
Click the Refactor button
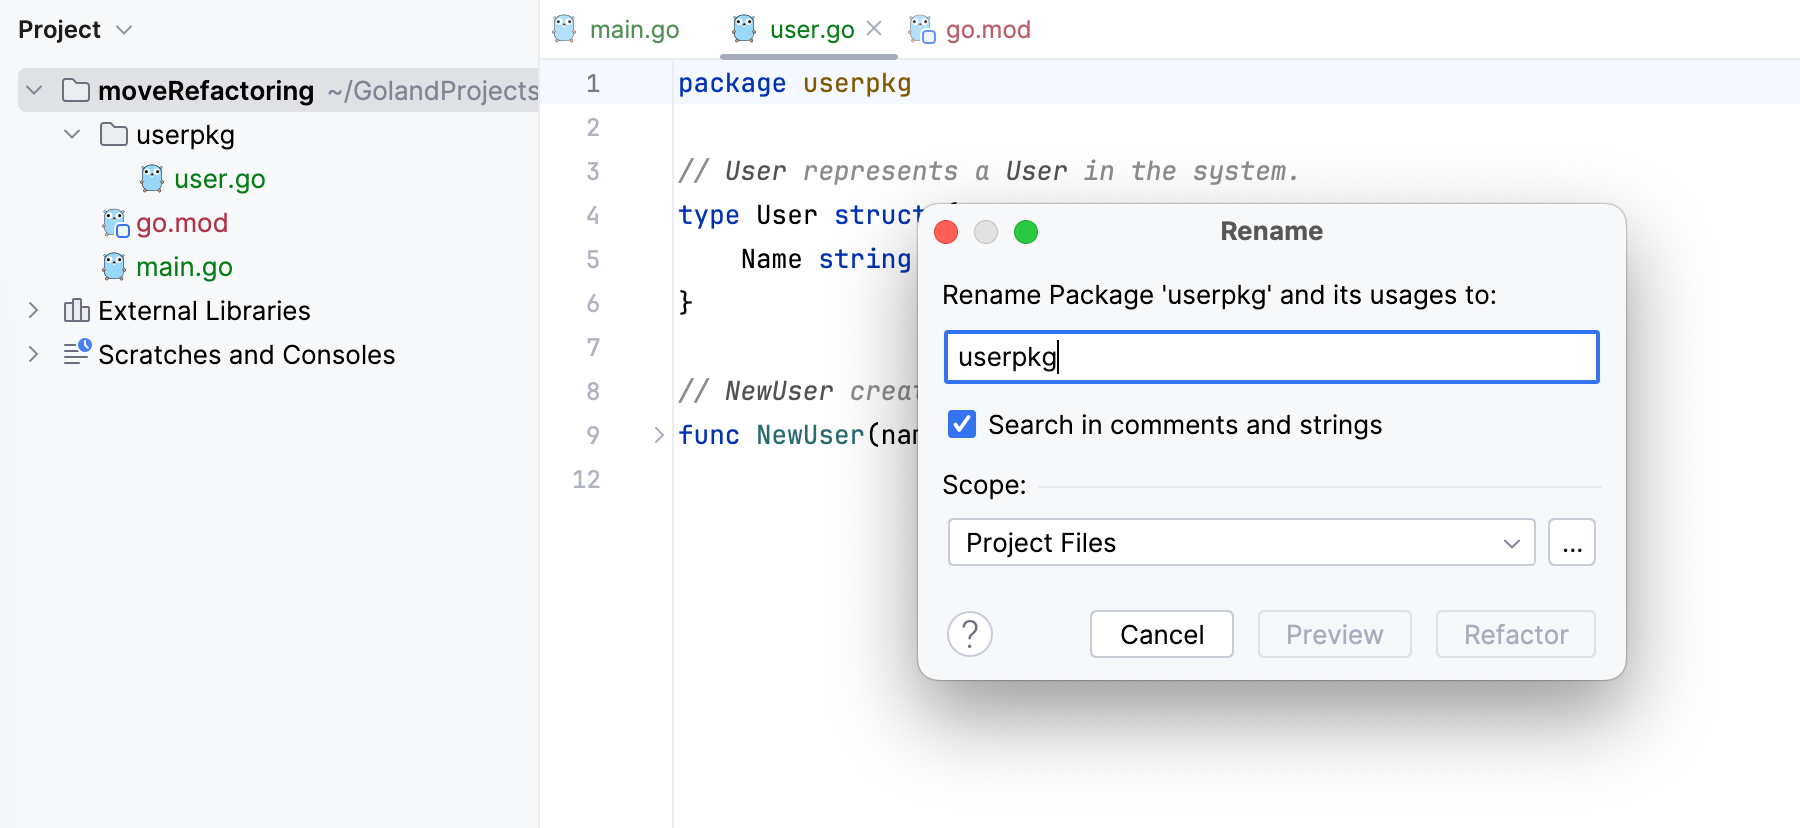pyautogui.click(x=1514, y=634)
